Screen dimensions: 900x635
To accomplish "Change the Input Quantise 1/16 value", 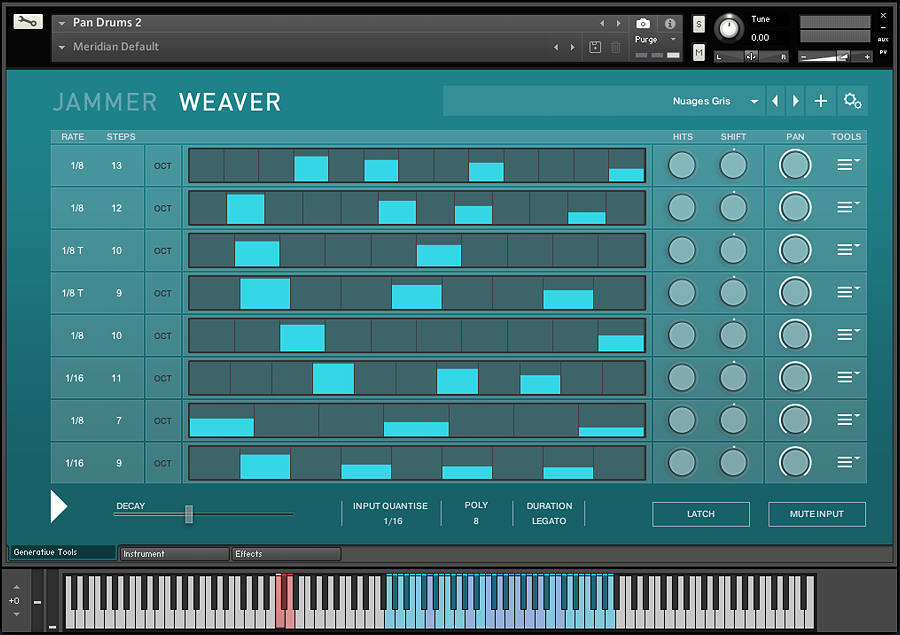I will point(393,521).
